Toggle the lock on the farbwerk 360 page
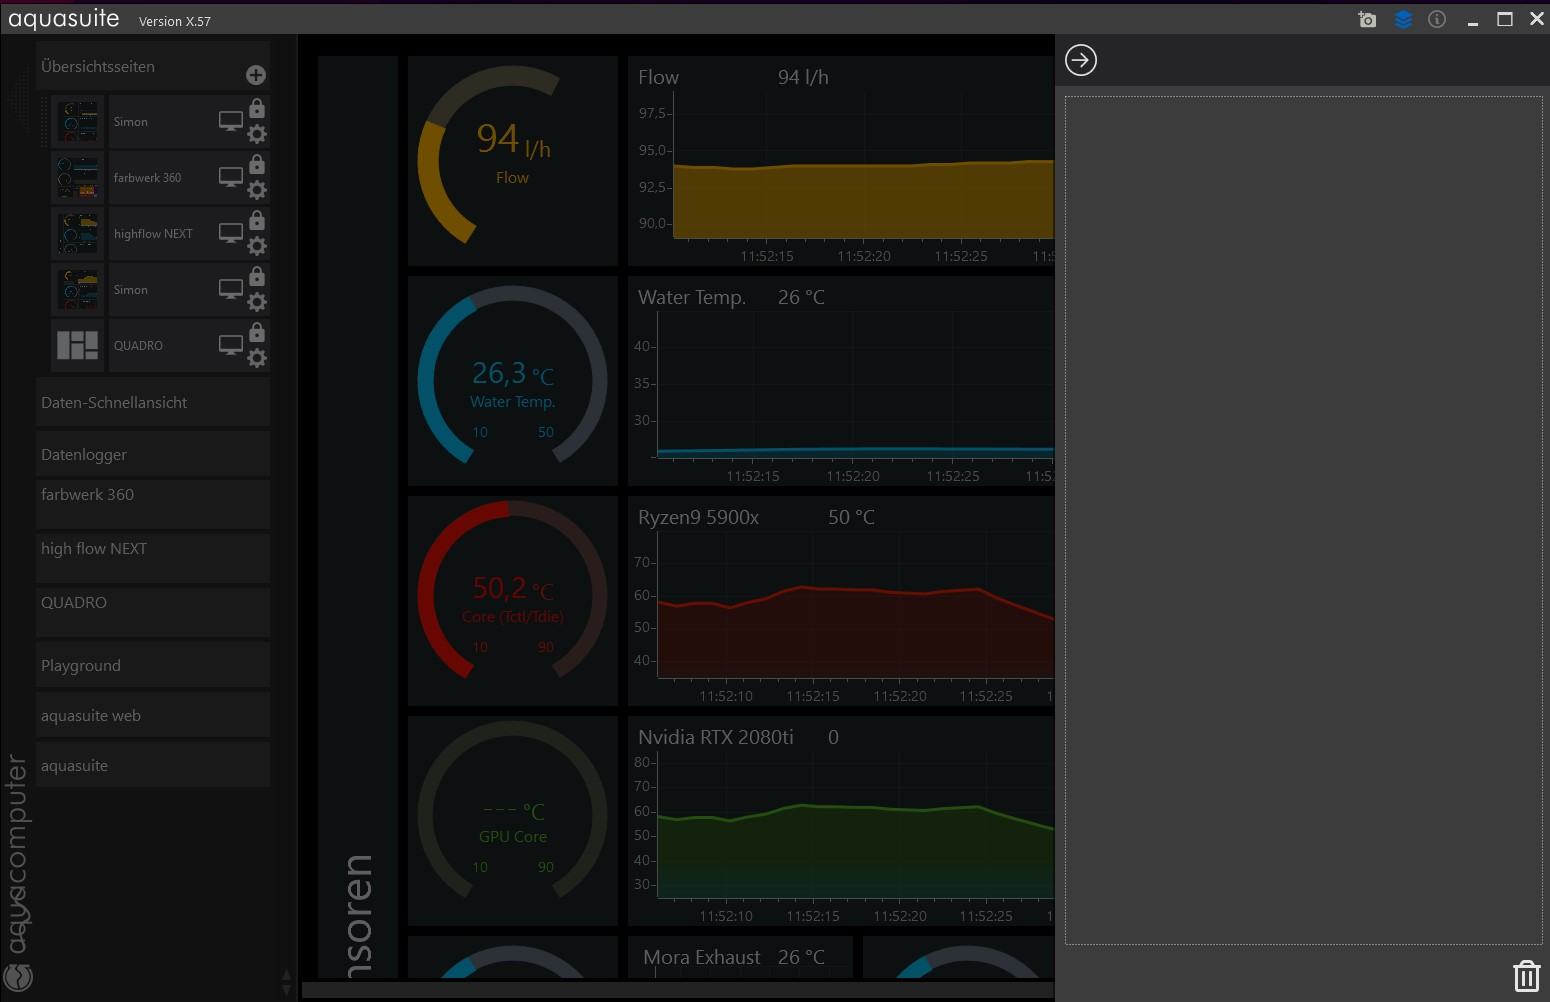 point(257,164)
